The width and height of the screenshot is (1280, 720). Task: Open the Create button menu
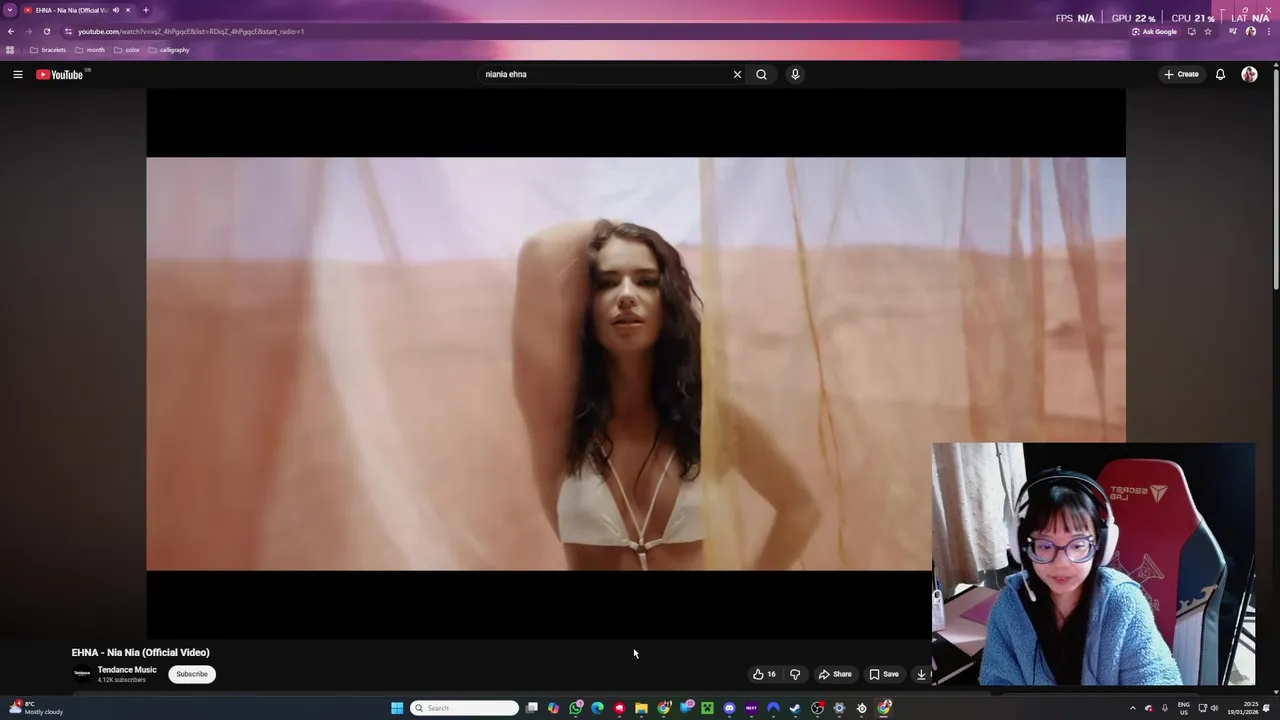click(1181, 74)
